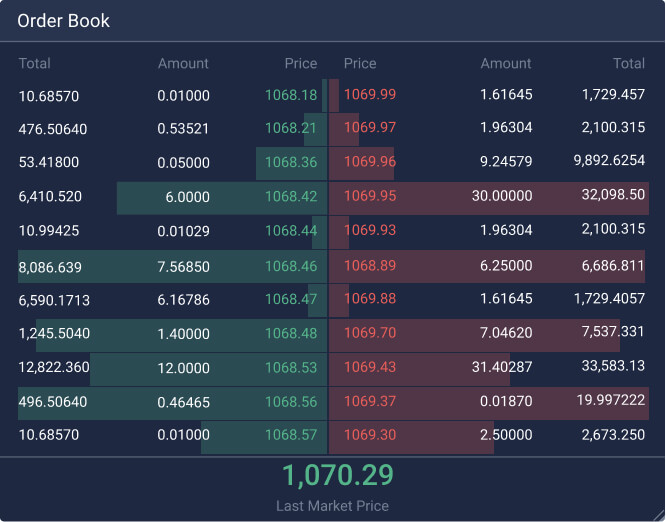The width and height of the screenshot is (666, 522).
Task: Click the ask-side Amount column header
Action: [506, 63]
